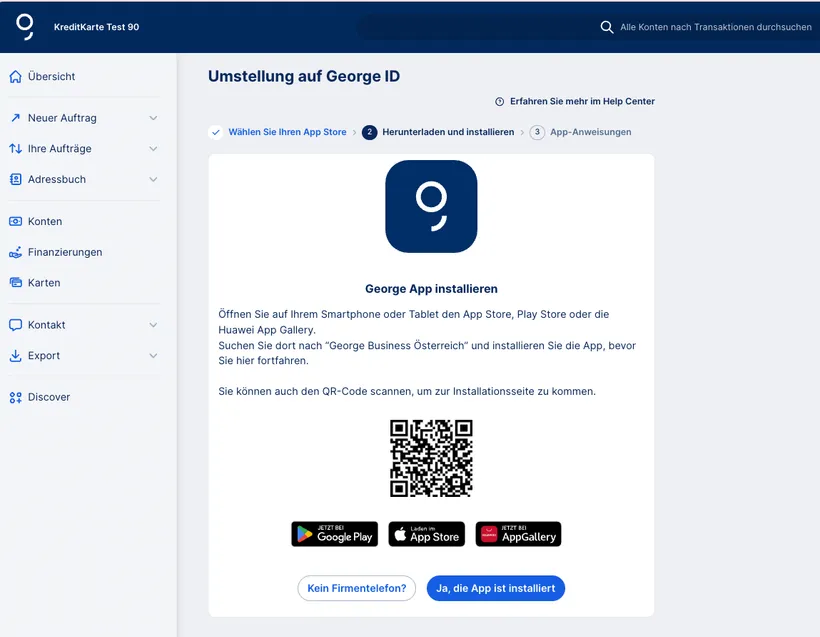Open the Google Play store badge
This screenshot has height=637, width=820.
pyautogui.click(x=334, y=534)
